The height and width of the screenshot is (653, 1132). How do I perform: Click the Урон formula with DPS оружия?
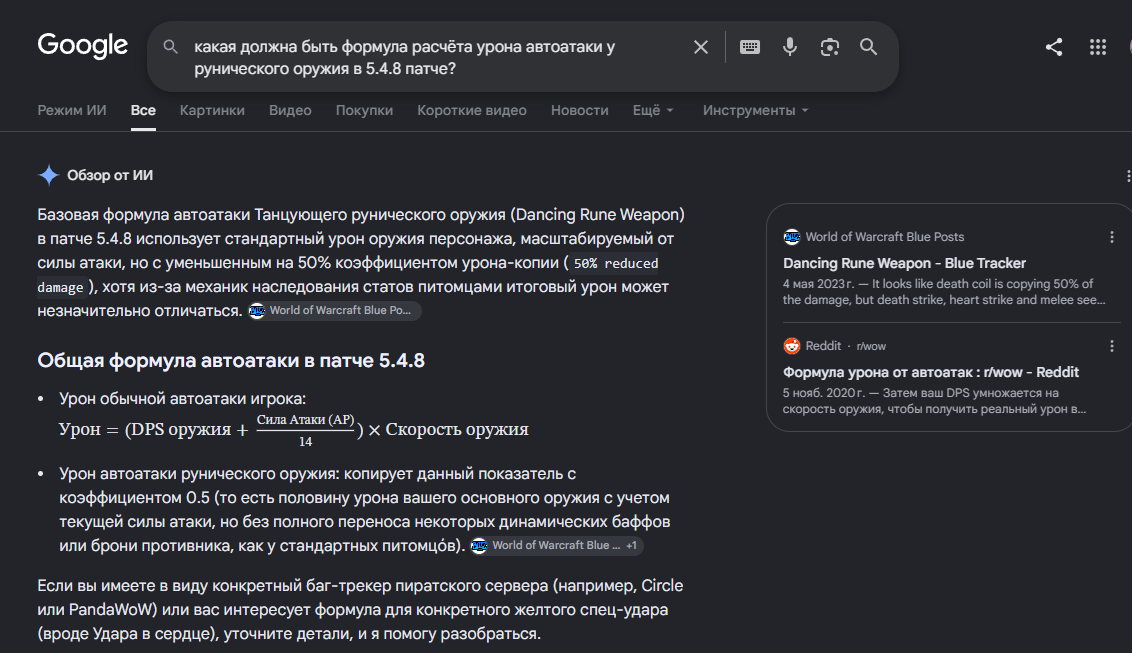click(294, 430)
